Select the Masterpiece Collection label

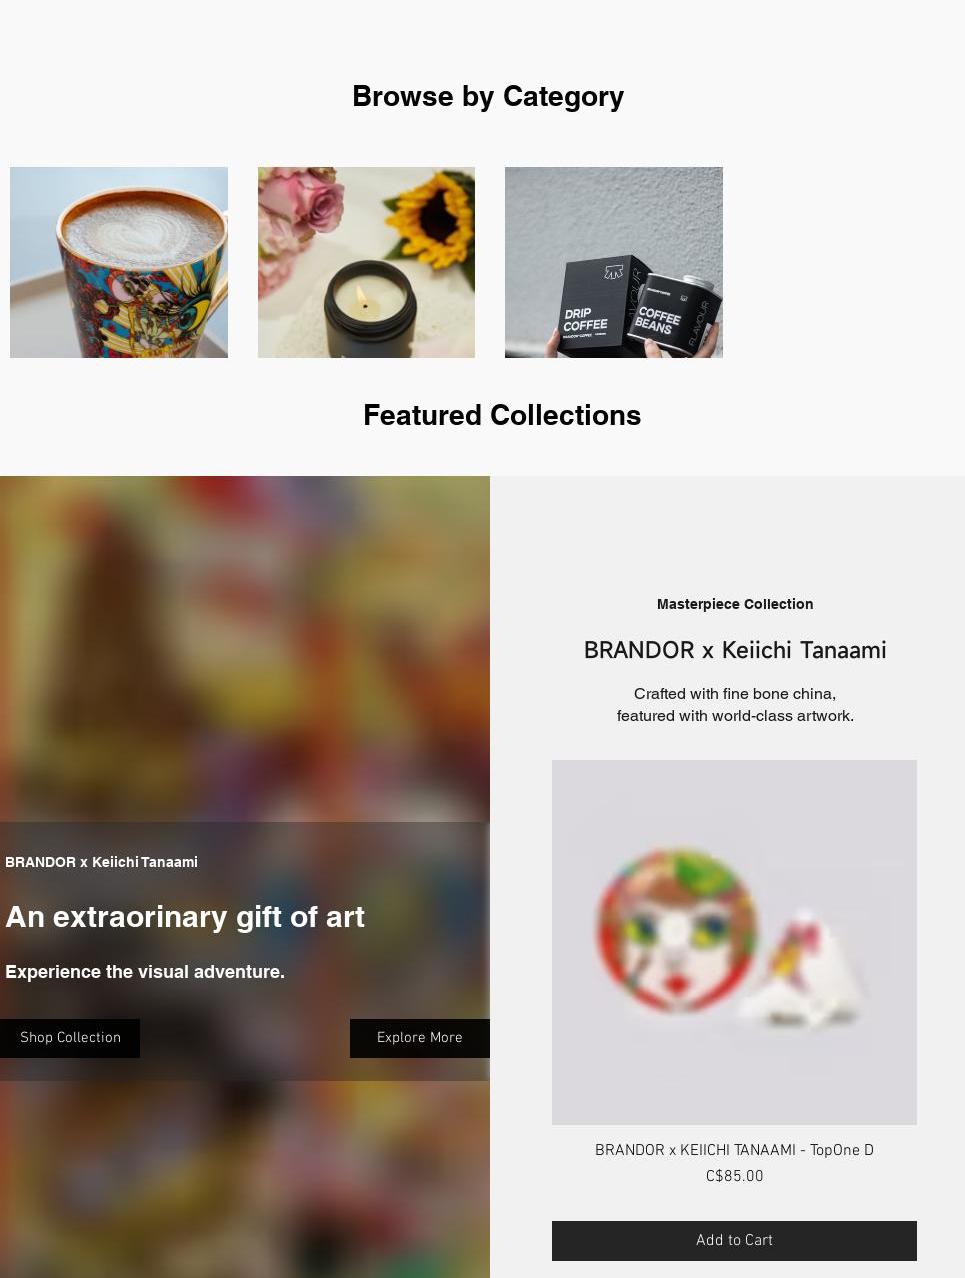click(735, 604)
